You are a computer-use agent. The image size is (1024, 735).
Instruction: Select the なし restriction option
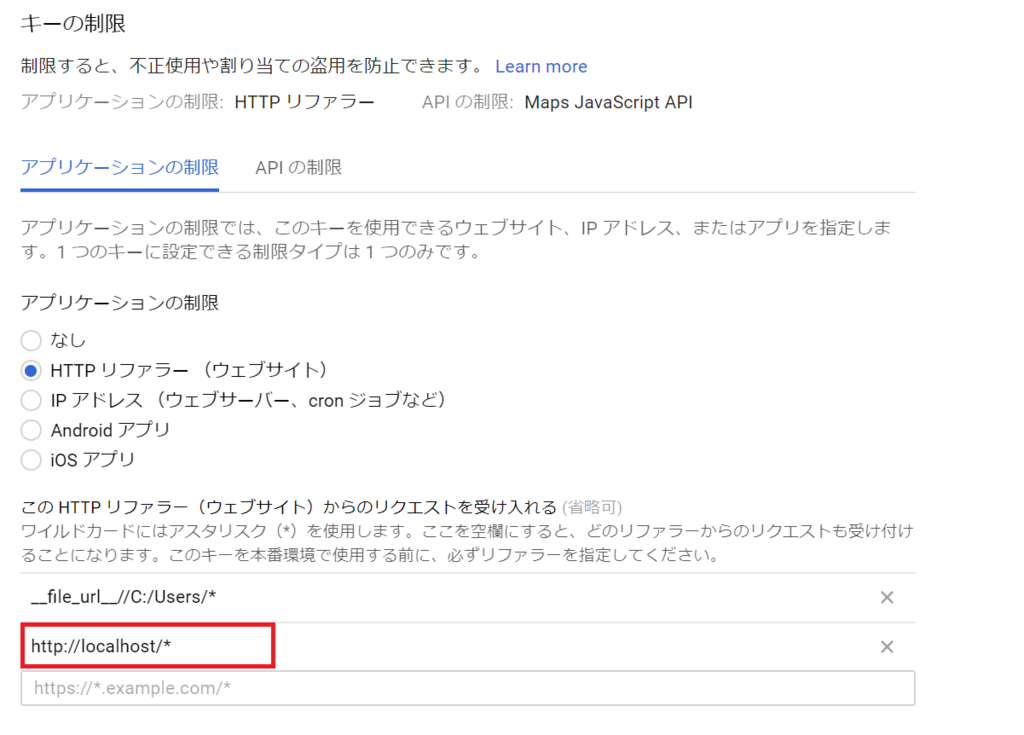tap(31, 340)
